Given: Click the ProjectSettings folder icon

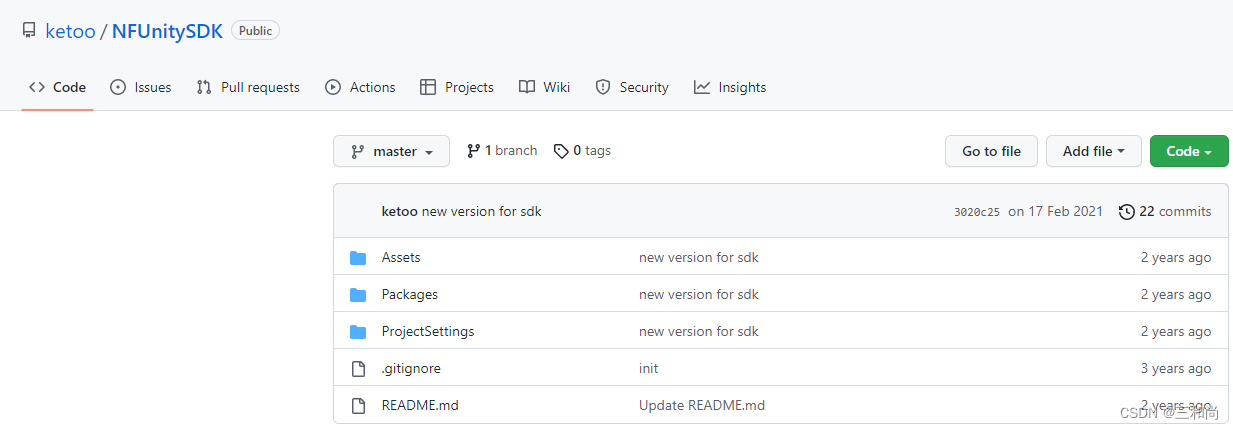Looking at the screenshot, I should [358, 332].
